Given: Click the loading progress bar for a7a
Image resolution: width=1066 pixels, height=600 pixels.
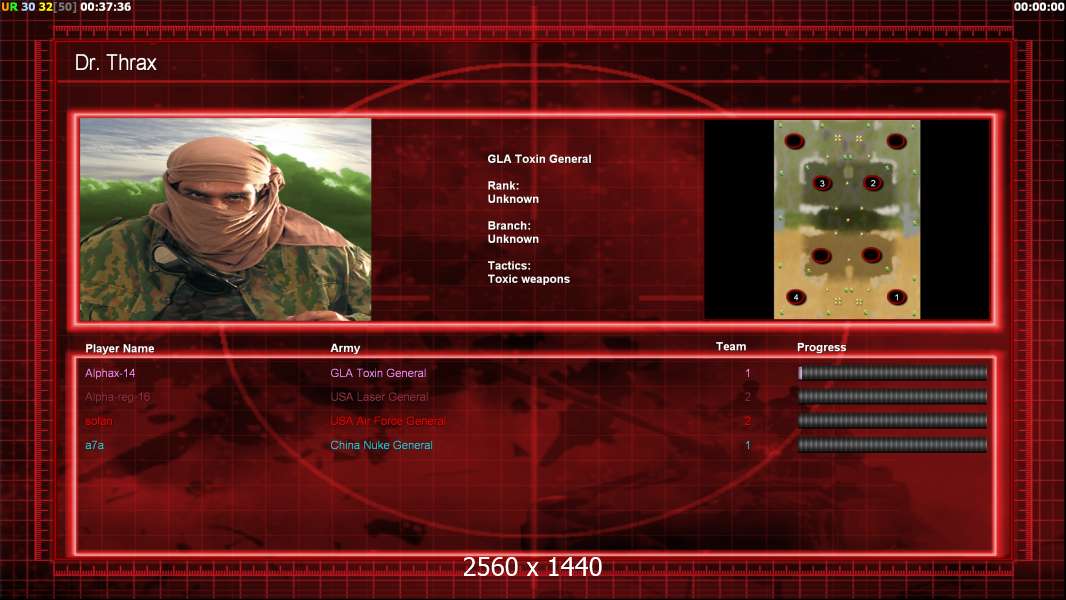Looking at the screenshot, I should [893, 445].
